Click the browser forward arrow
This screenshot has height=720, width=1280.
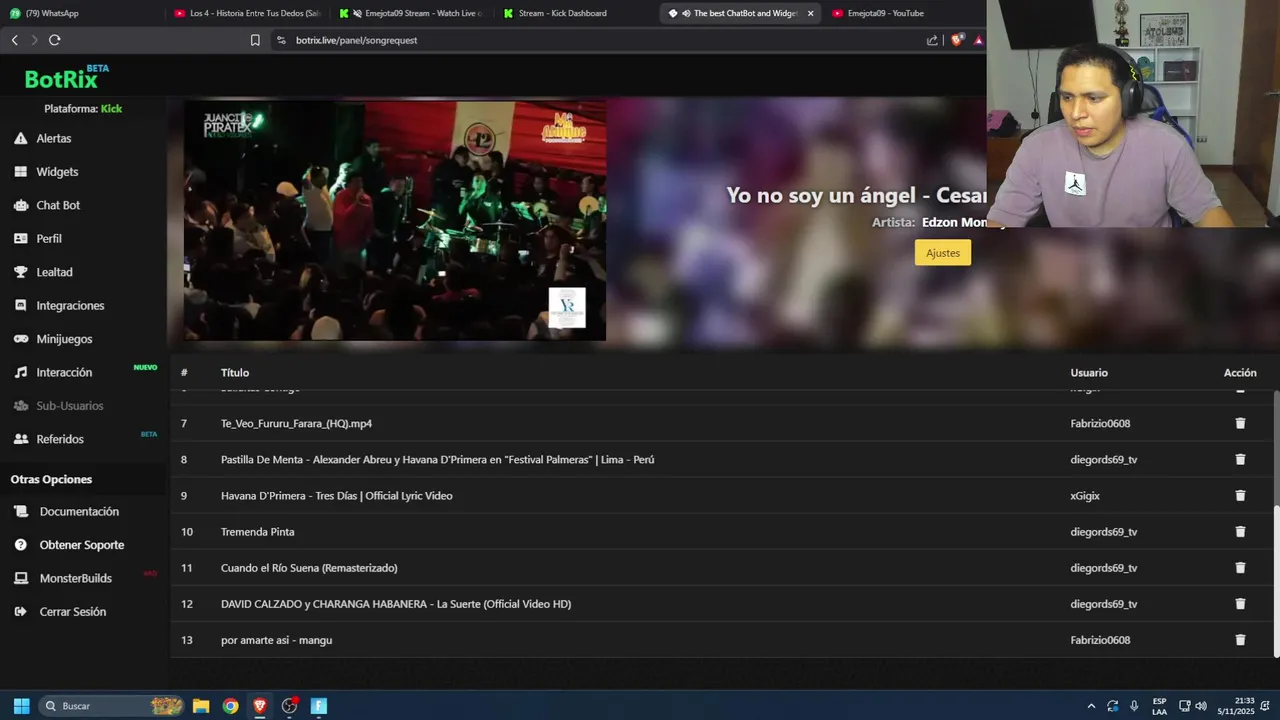pos(34,40)
